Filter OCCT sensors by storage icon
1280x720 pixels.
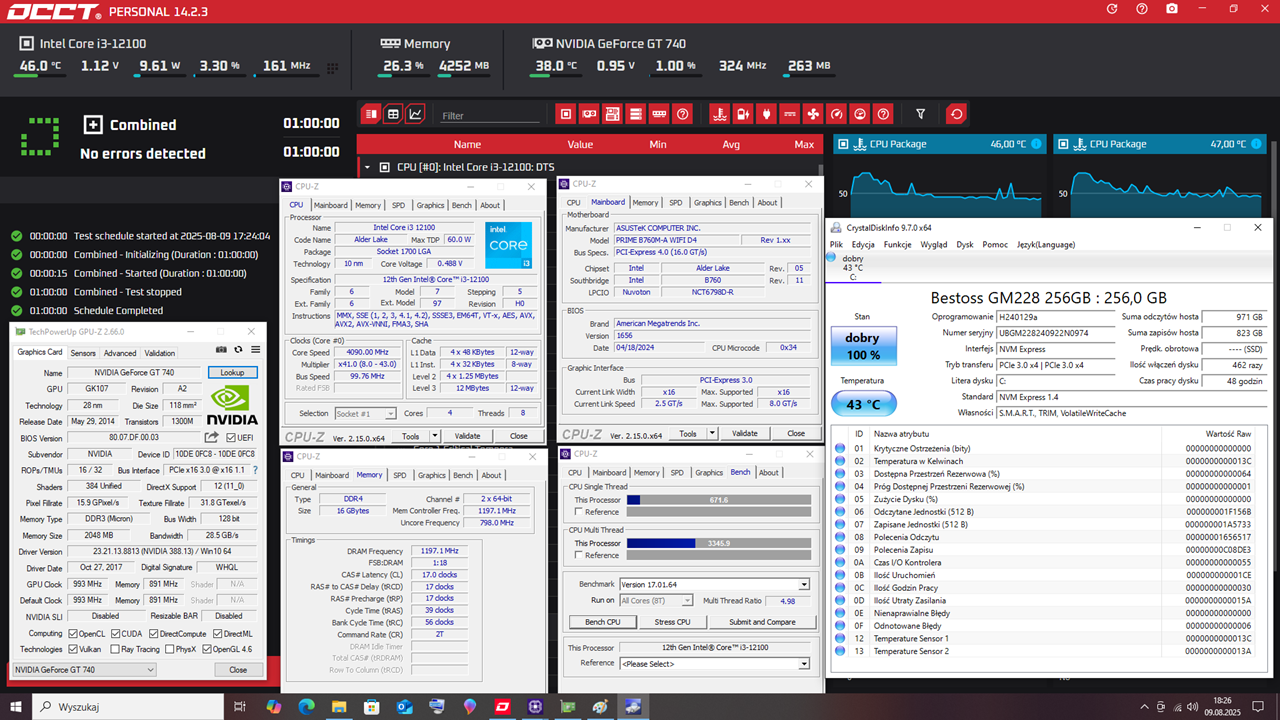(x=636, y=114)
